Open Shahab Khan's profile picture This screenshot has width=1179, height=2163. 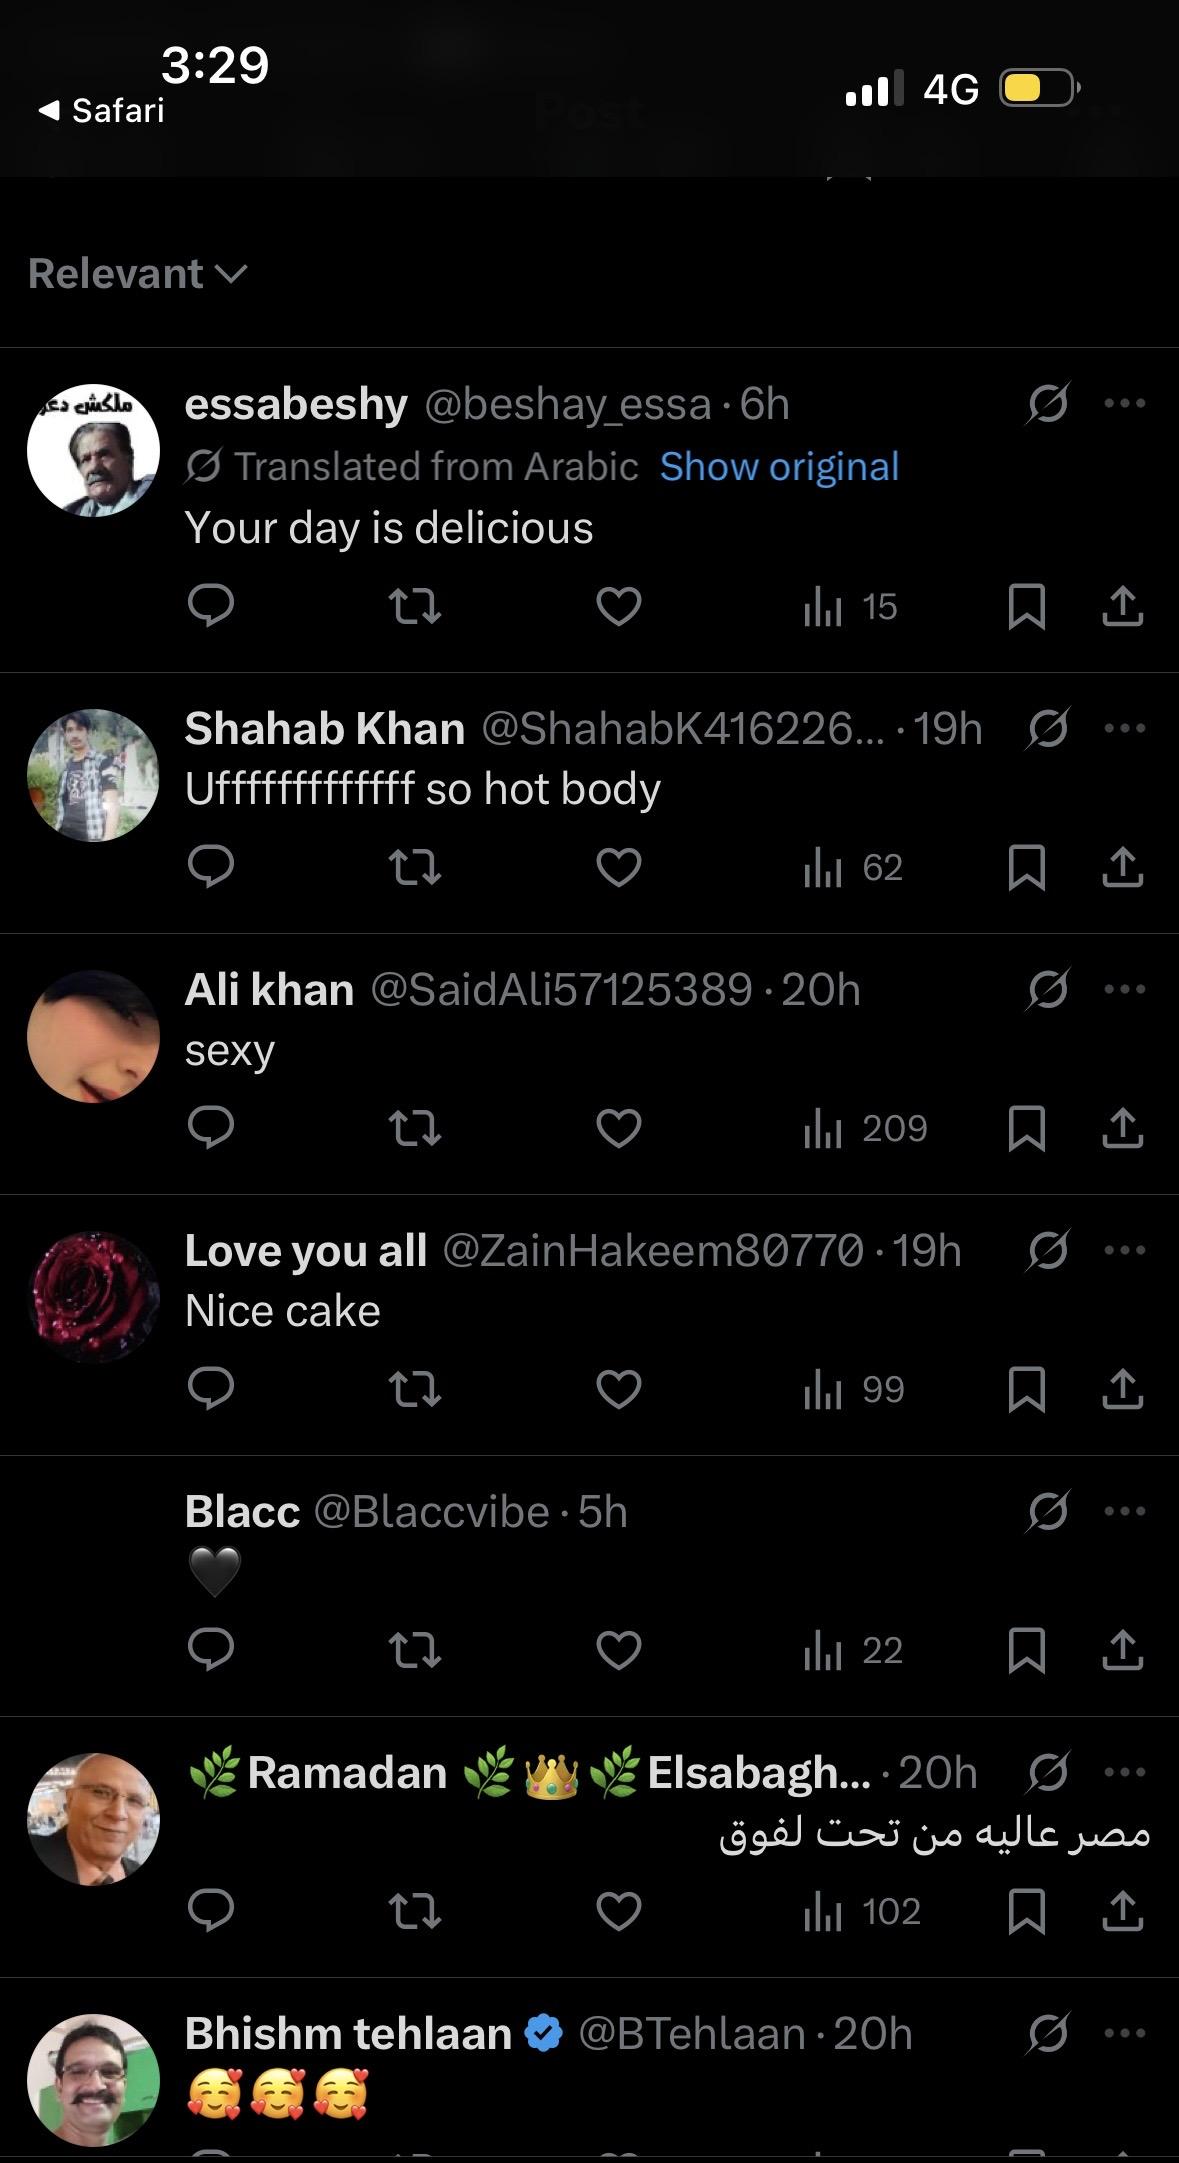[x=93, y=775]
